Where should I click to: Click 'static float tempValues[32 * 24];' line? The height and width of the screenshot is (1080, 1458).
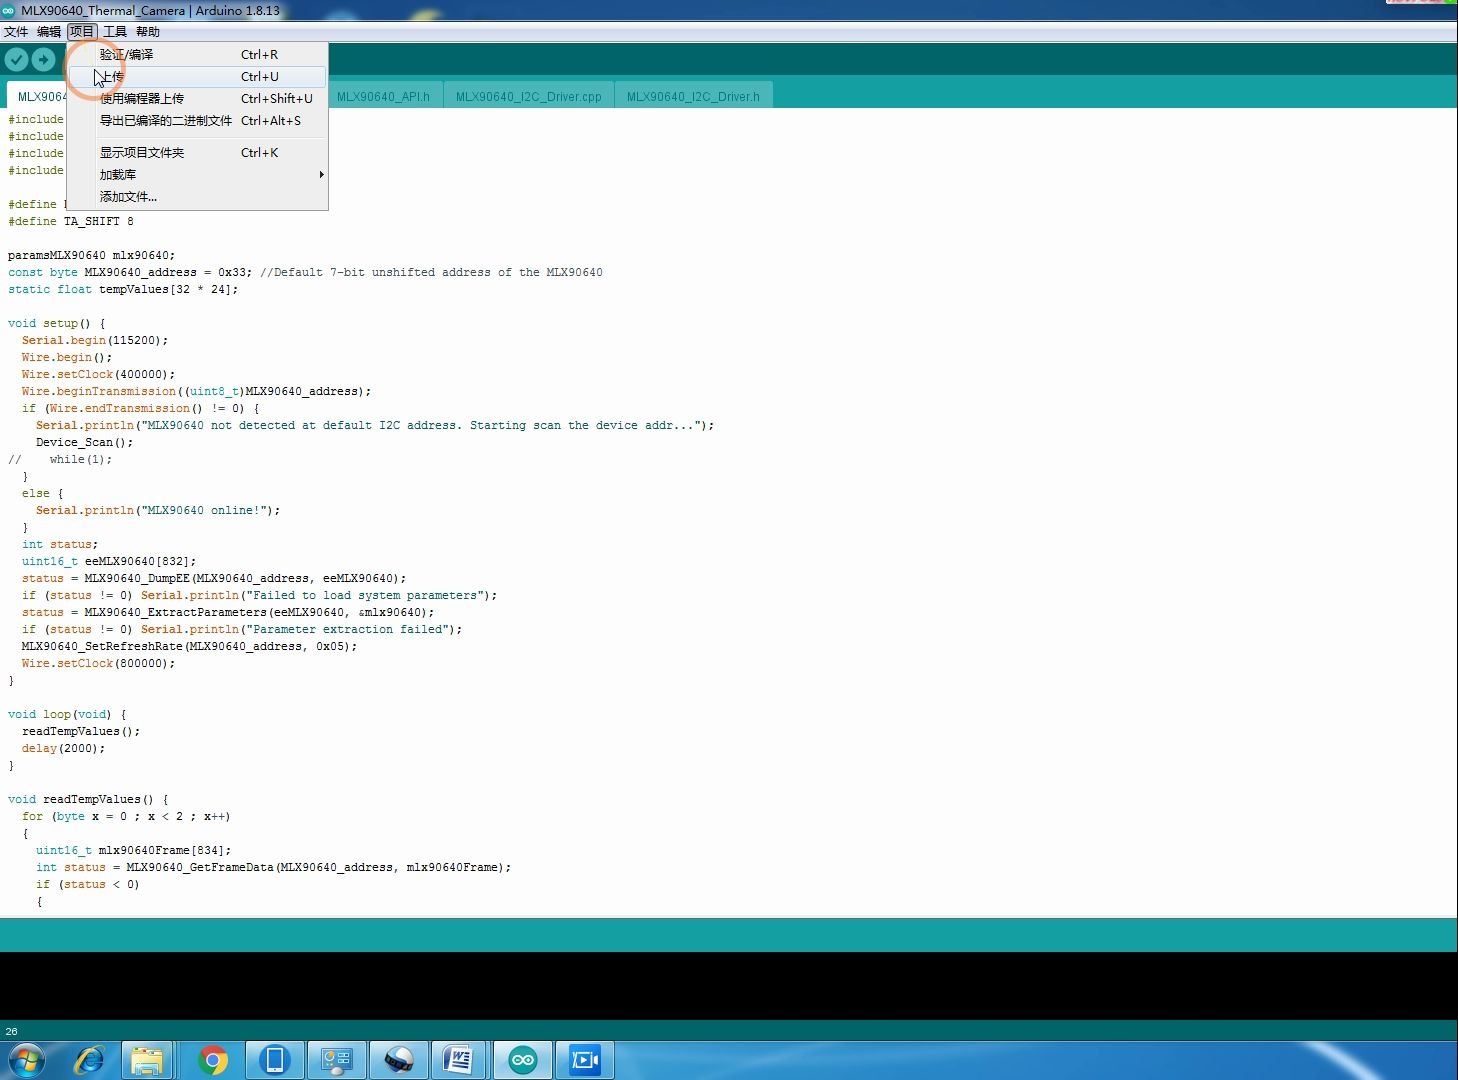123,289
